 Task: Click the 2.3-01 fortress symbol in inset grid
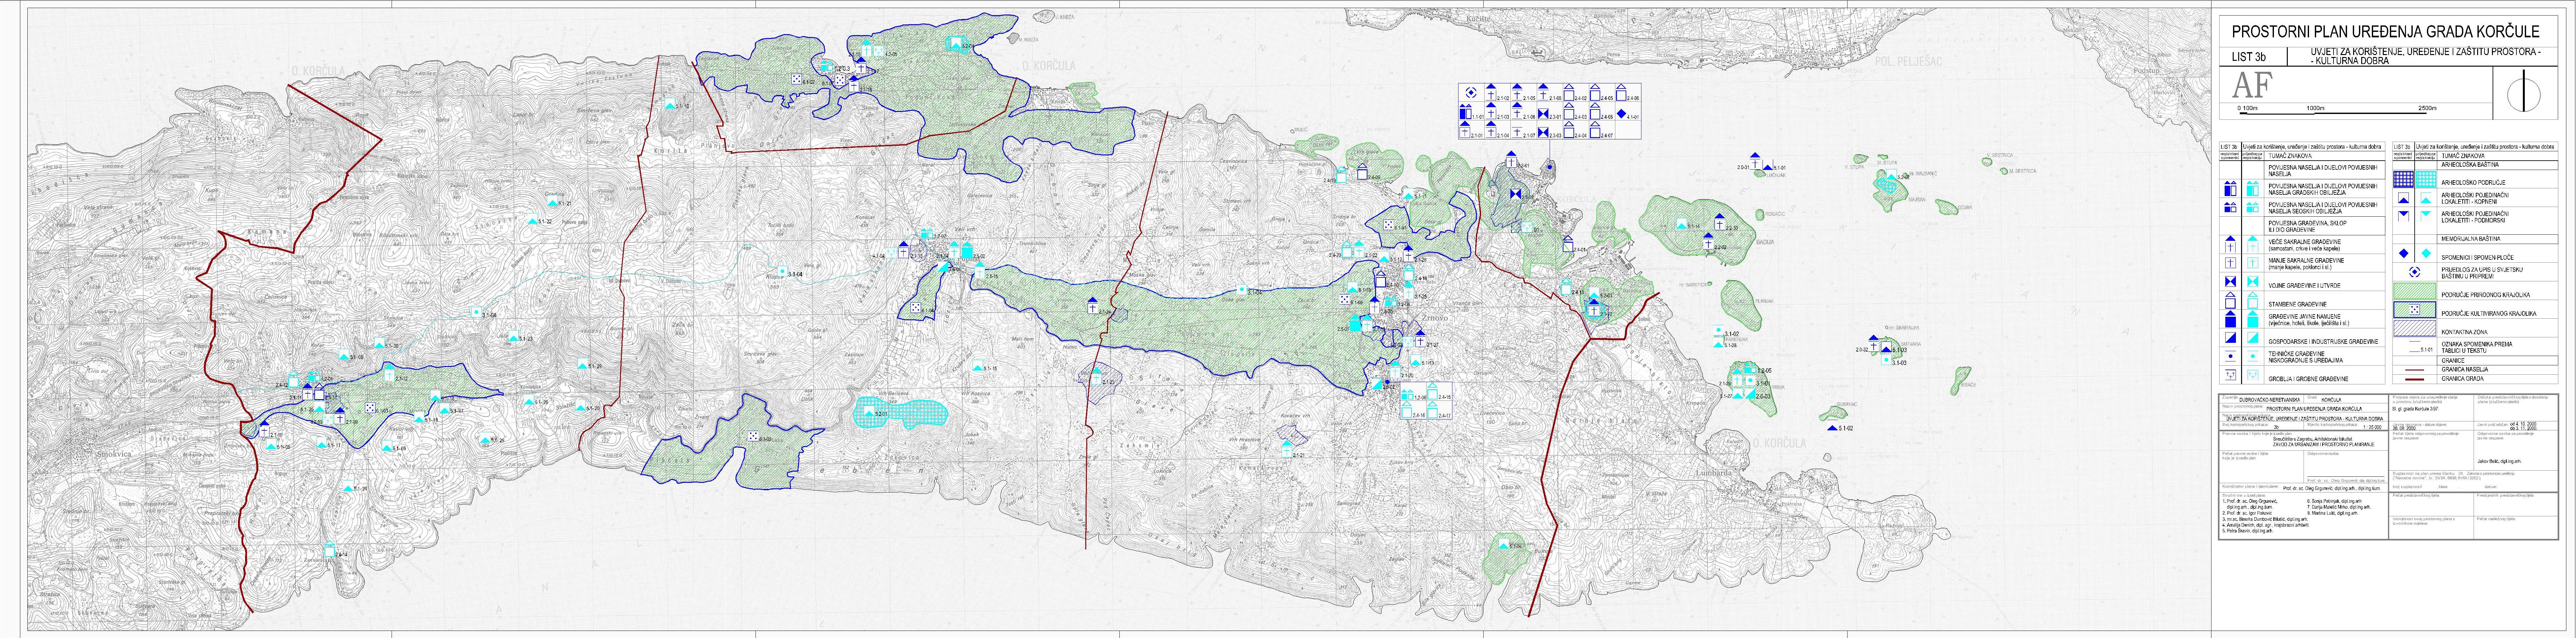pos(1543,114)
